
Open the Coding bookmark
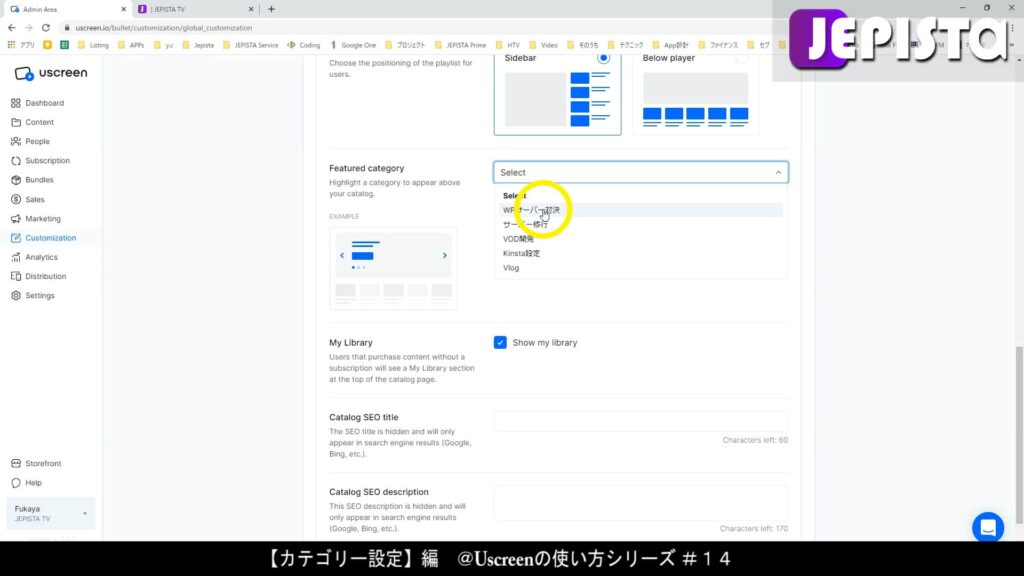pos(304,45)
